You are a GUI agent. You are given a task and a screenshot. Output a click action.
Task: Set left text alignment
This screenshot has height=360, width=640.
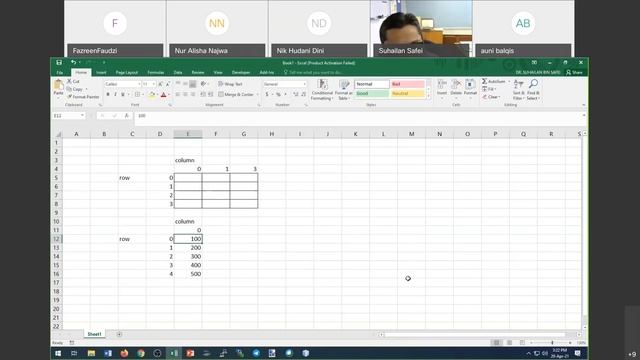pyautogui.click(x=178, y=95)
